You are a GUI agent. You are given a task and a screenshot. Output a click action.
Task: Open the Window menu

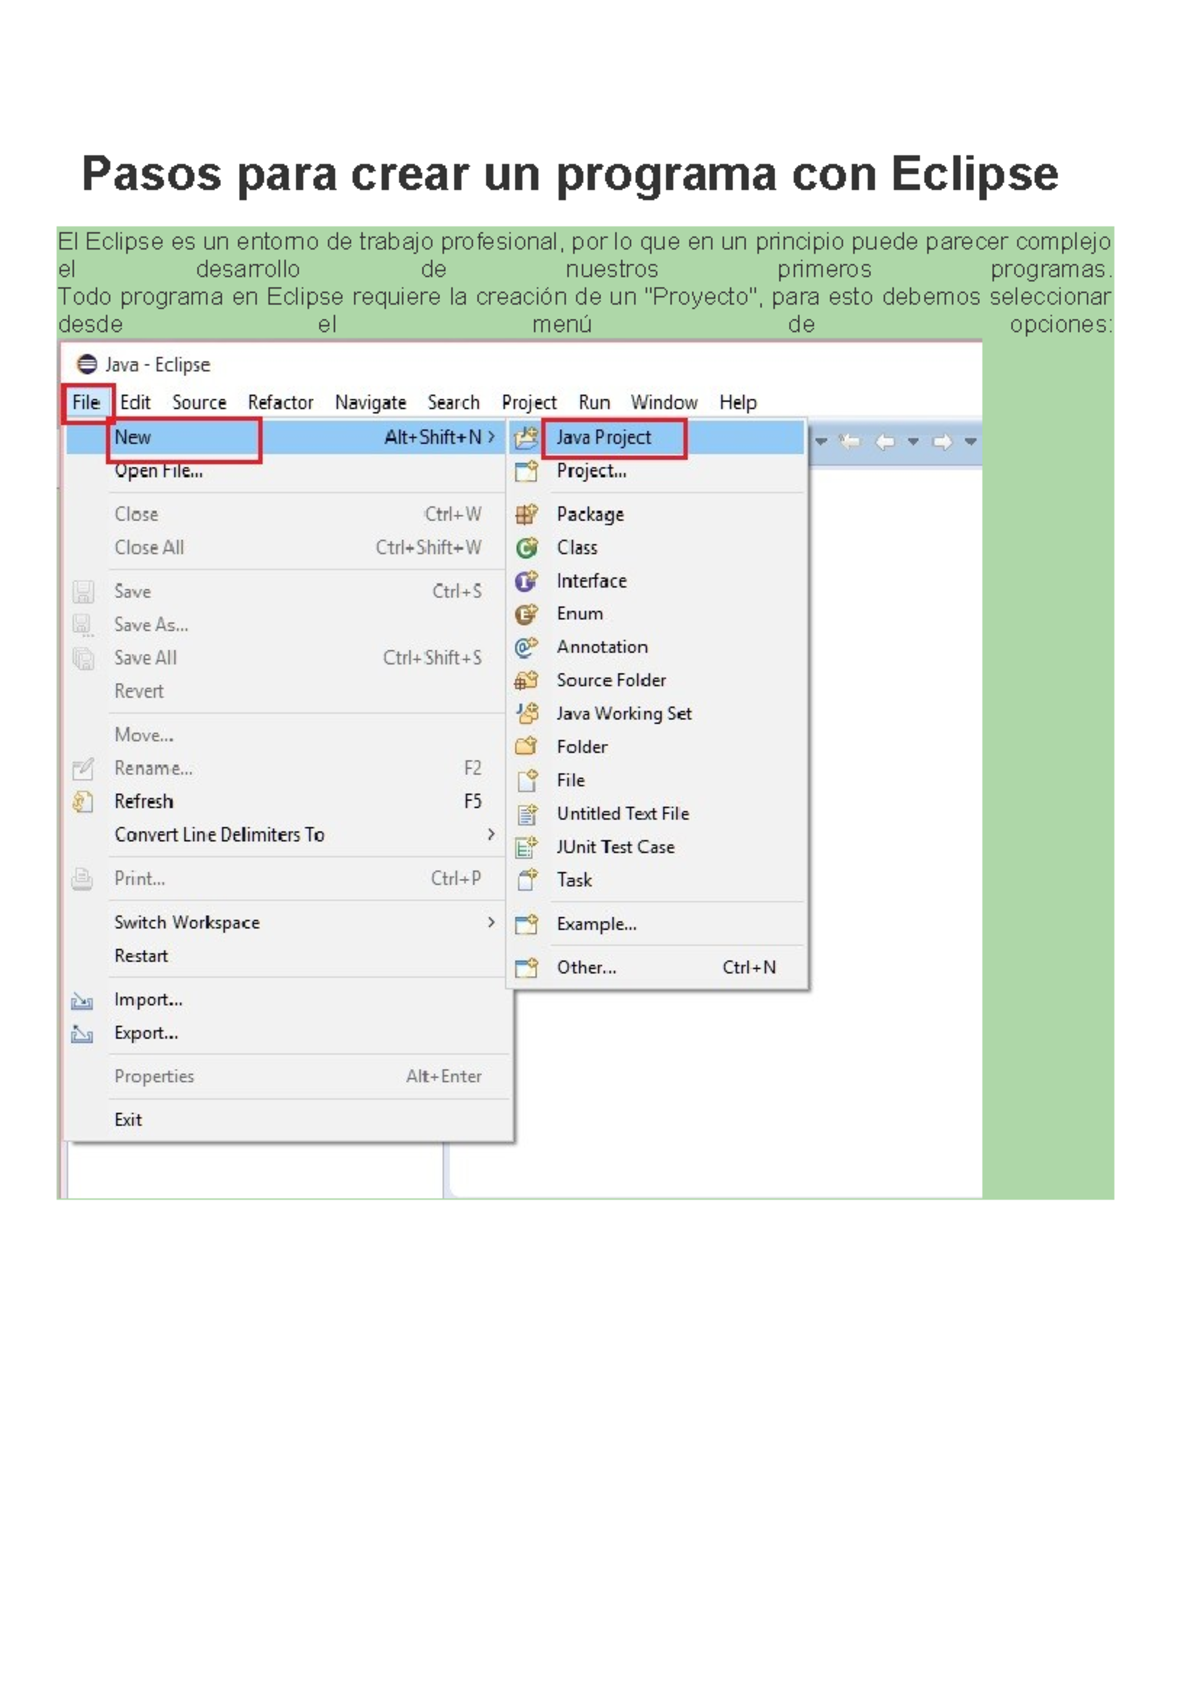tap(664, 402)
